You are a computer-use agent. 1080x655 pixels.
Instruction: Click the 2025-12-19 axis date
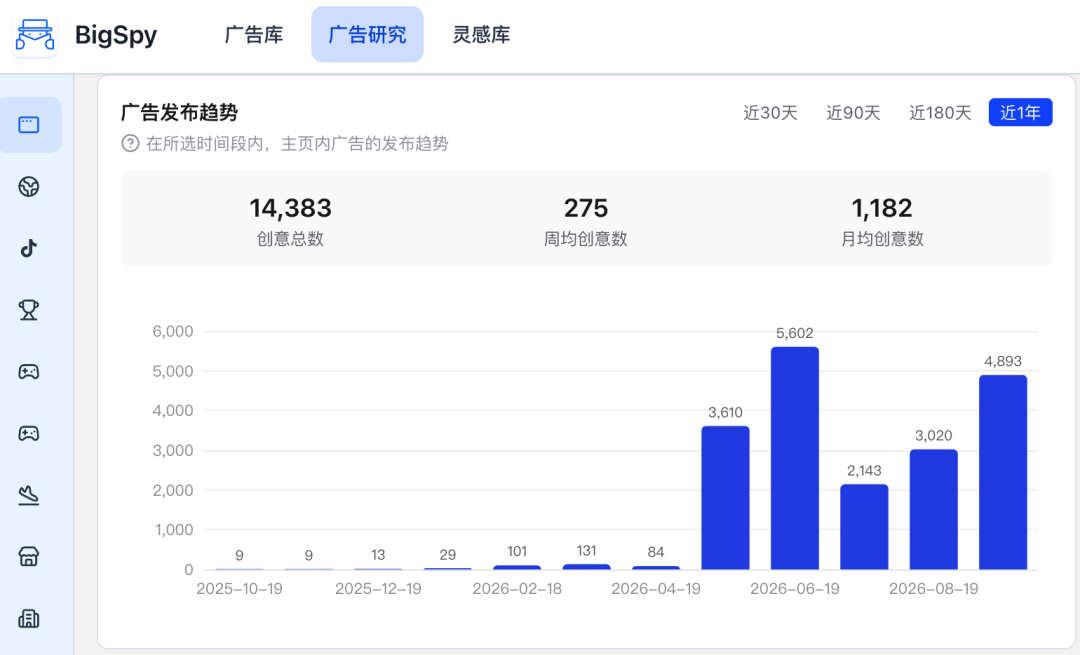(378, 589)
